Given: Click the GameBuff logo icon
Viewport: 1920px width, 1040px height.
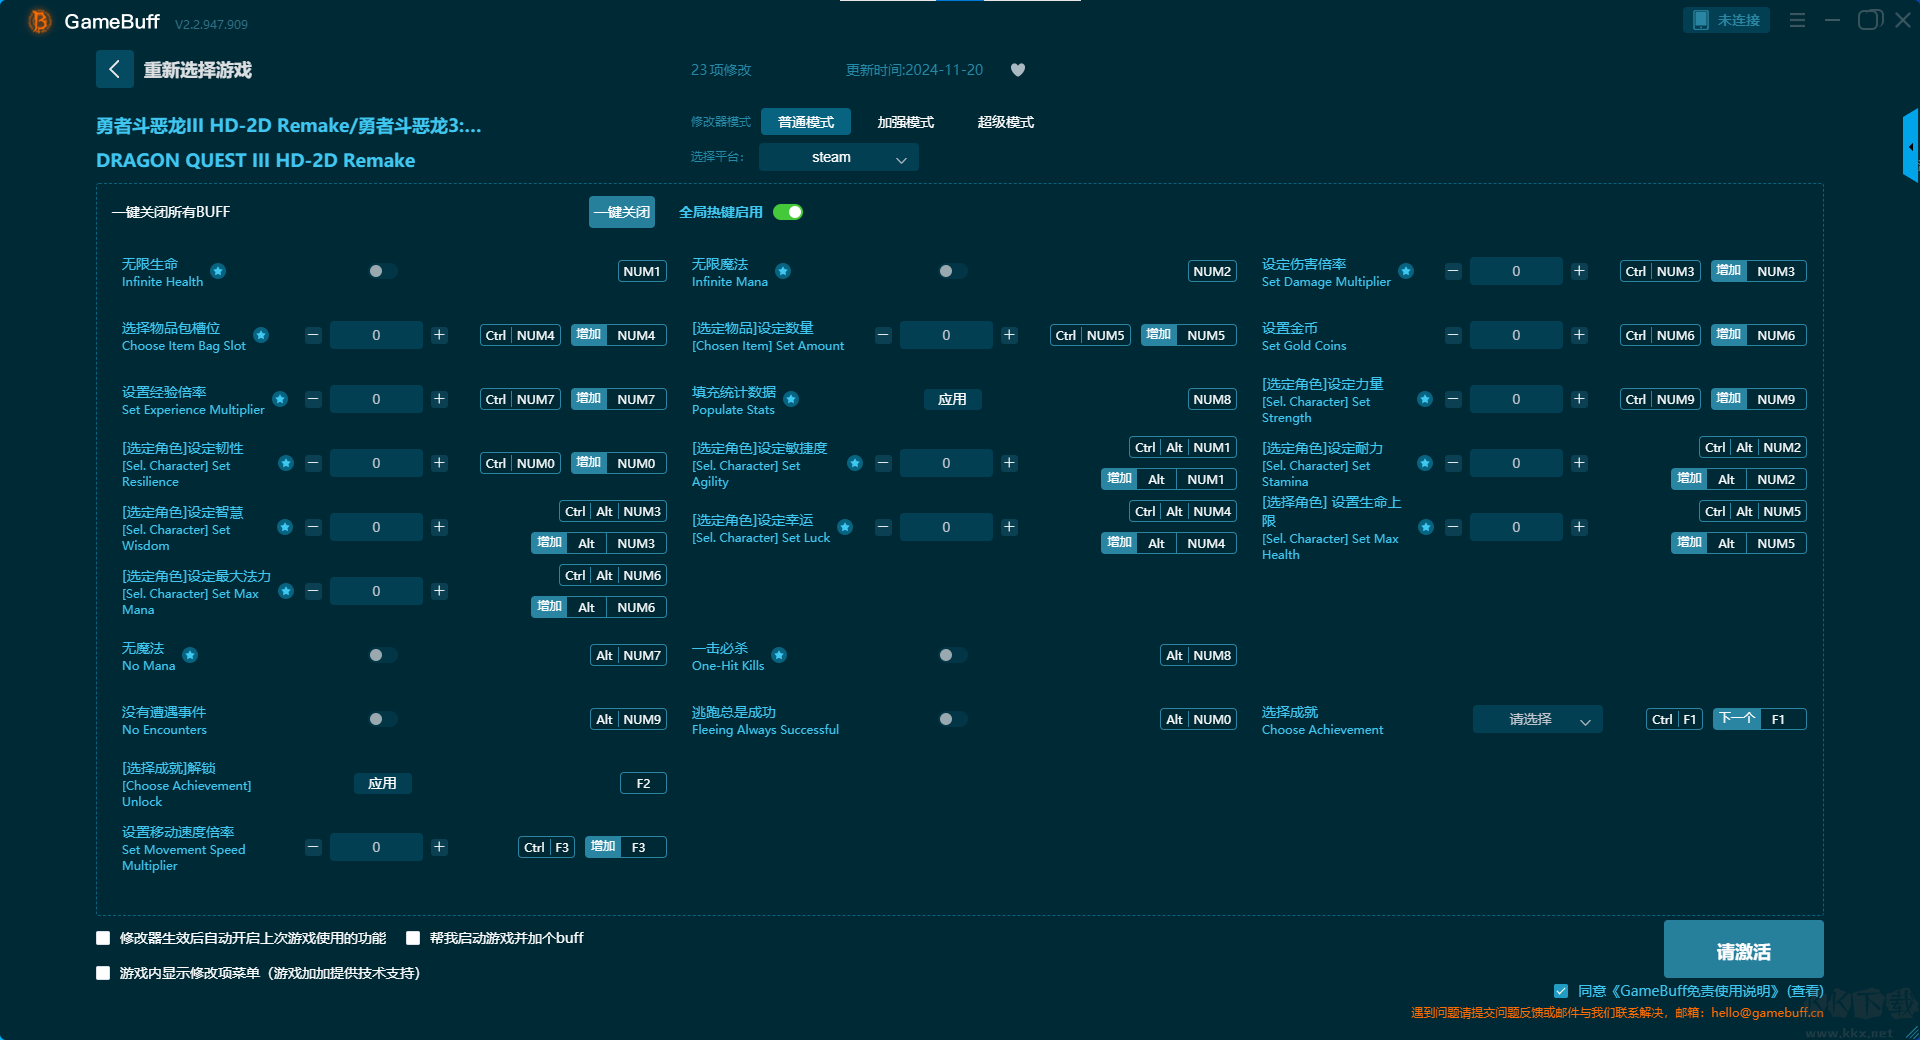Looking at the screenshot, I should click(x=39, y=21).
